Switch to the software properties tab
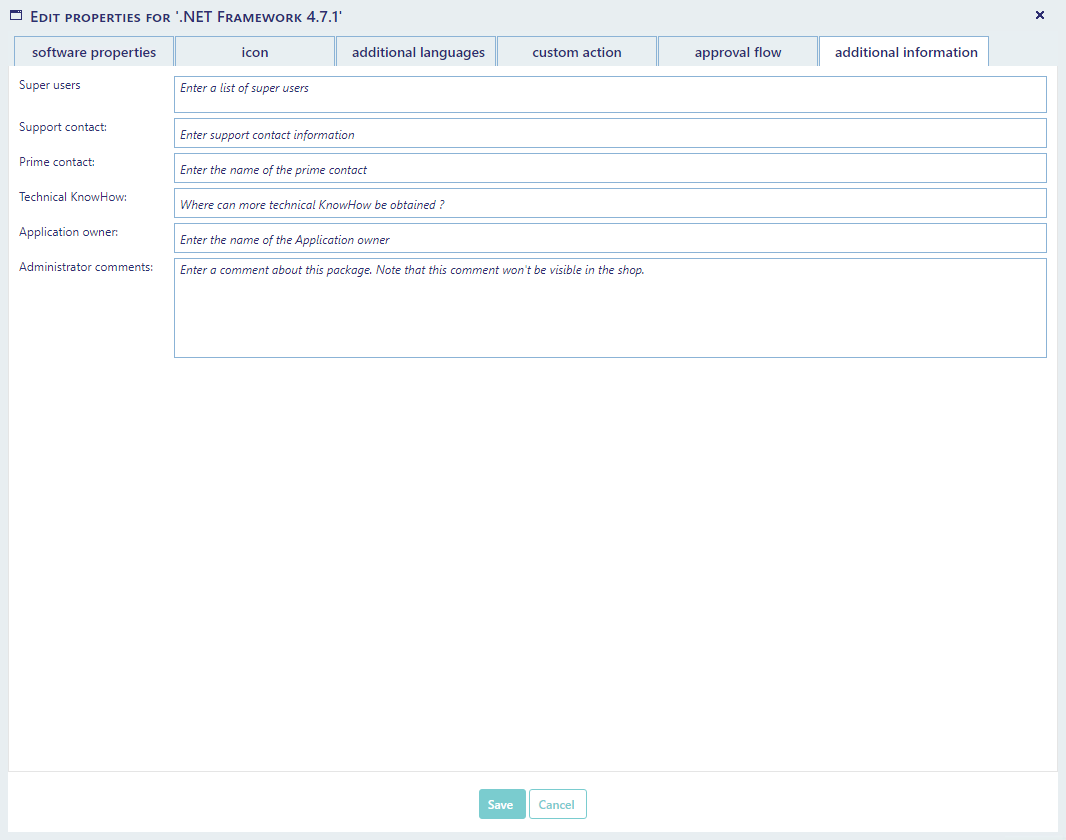The width and height of the screenshot is (1066, 840). click(x=94, y=52)
